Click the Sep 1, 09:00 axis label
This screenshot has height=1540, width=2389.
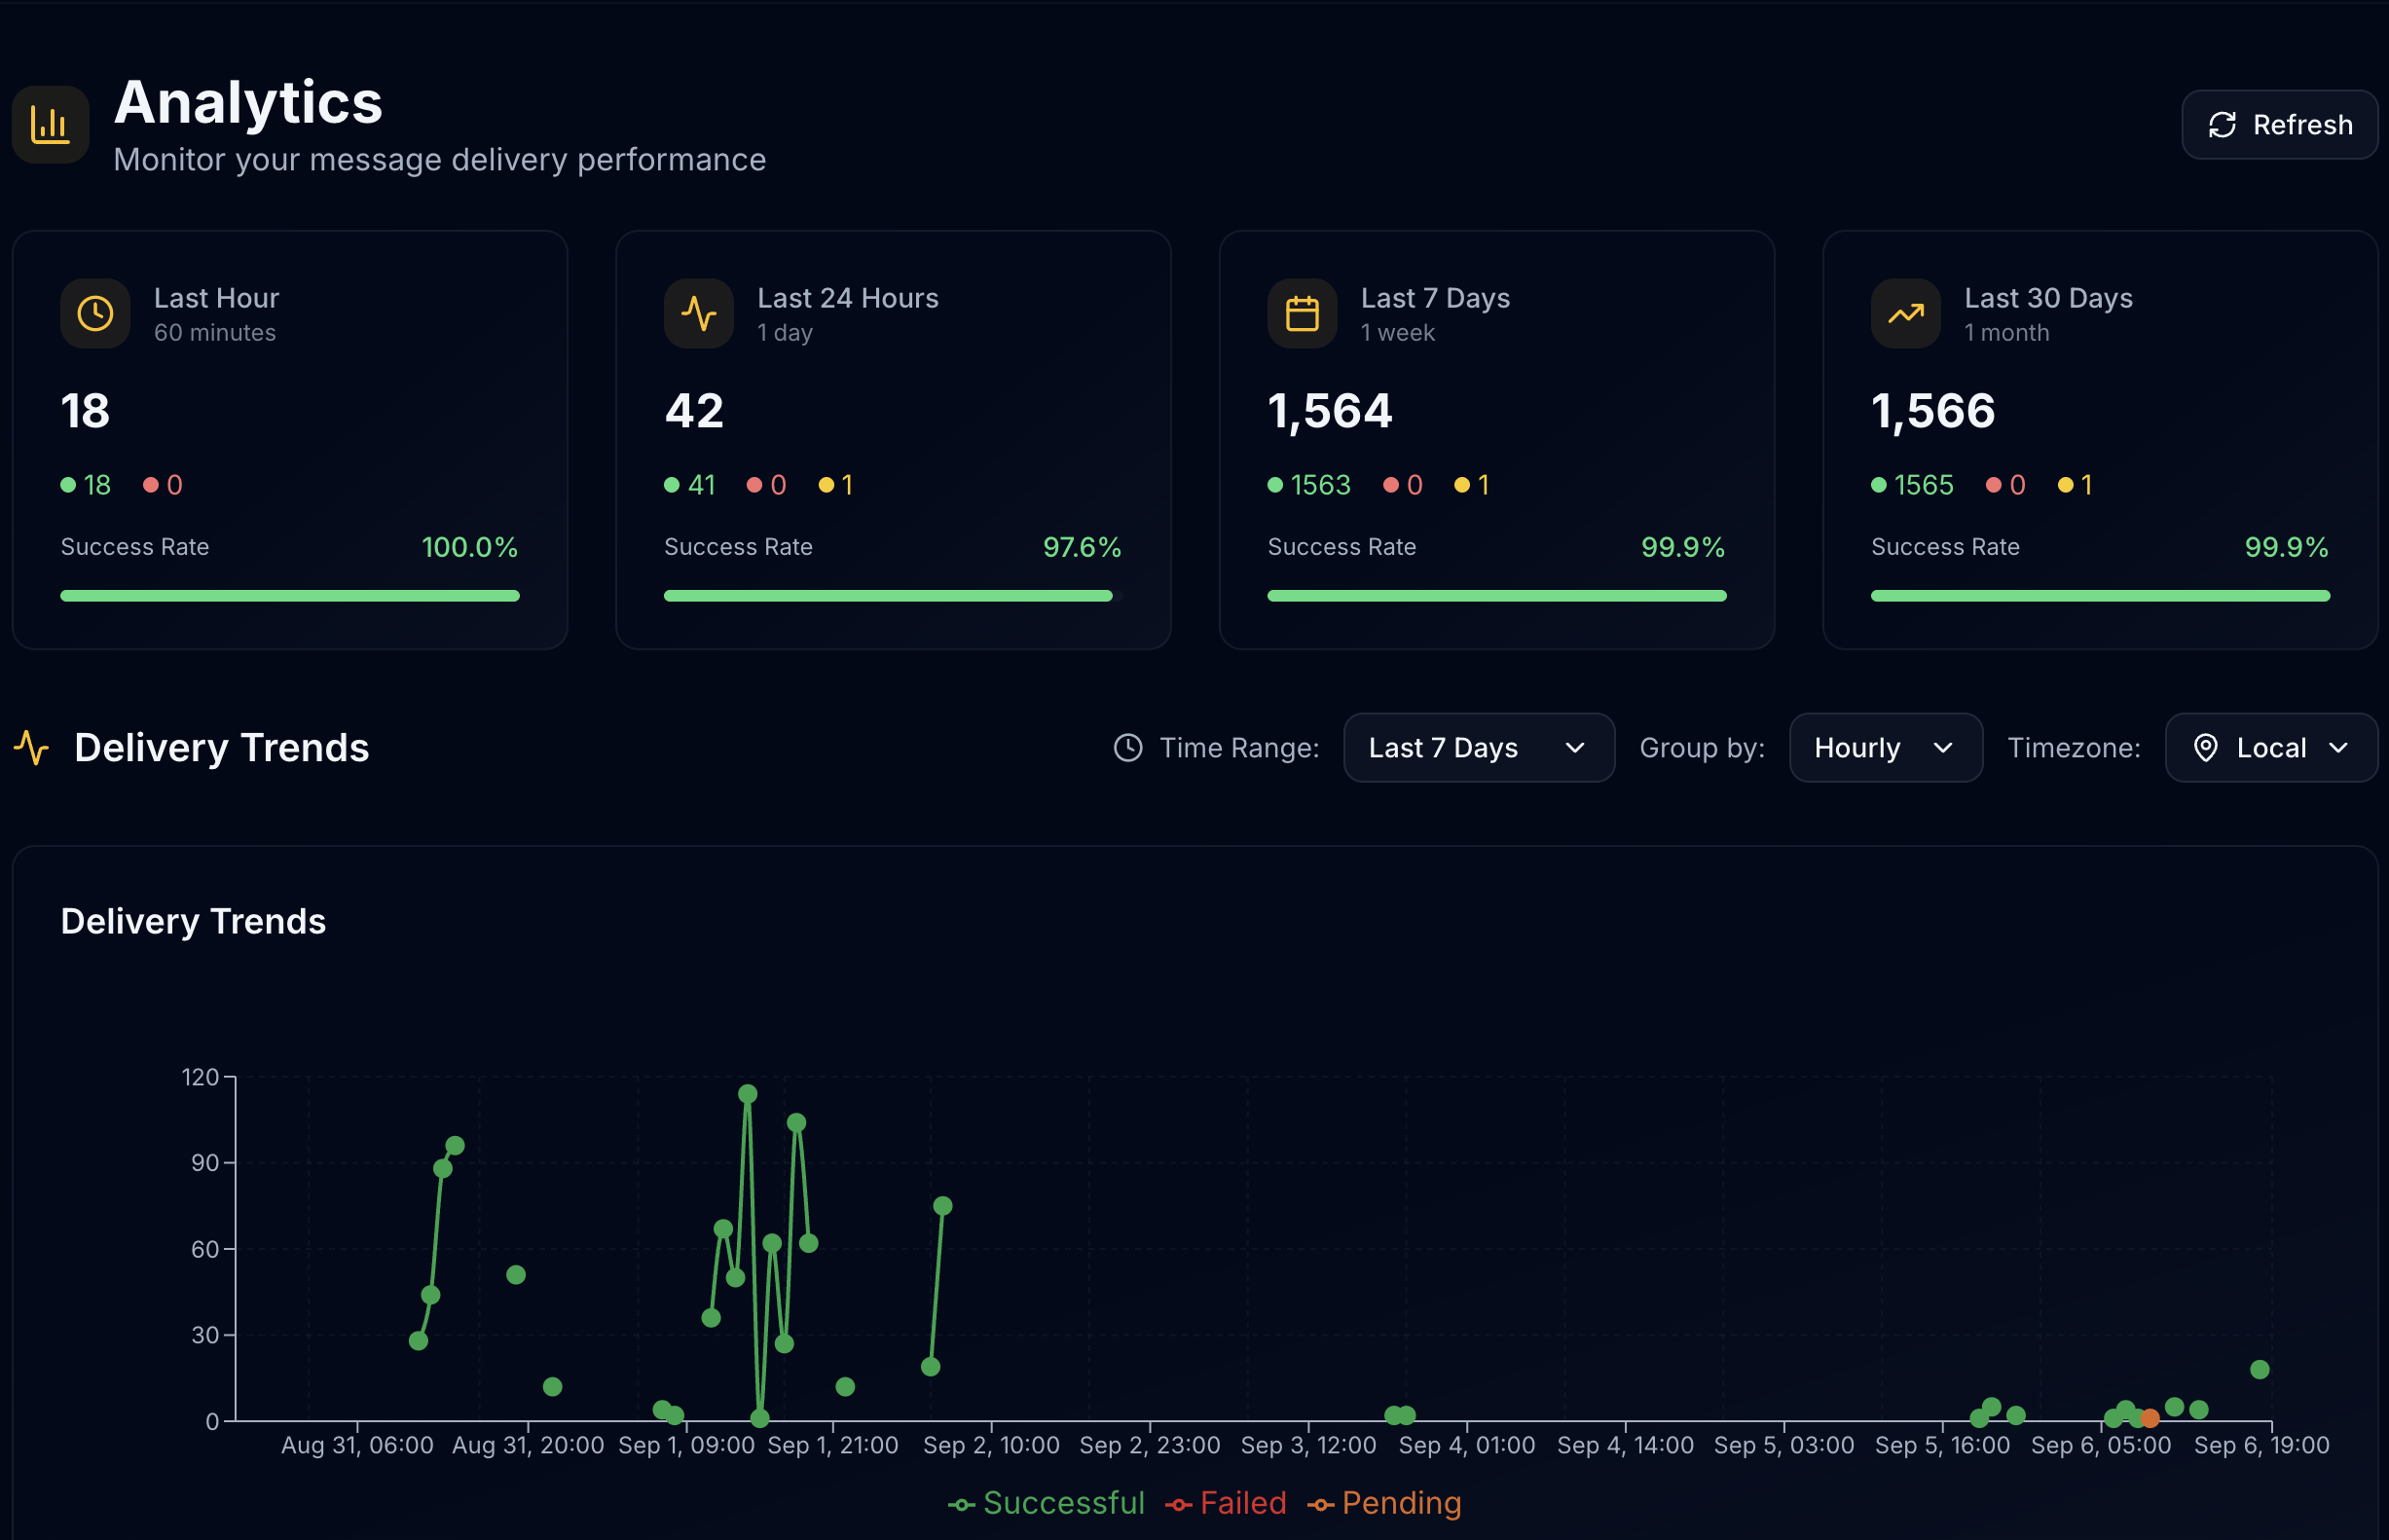click(686, 1446)
